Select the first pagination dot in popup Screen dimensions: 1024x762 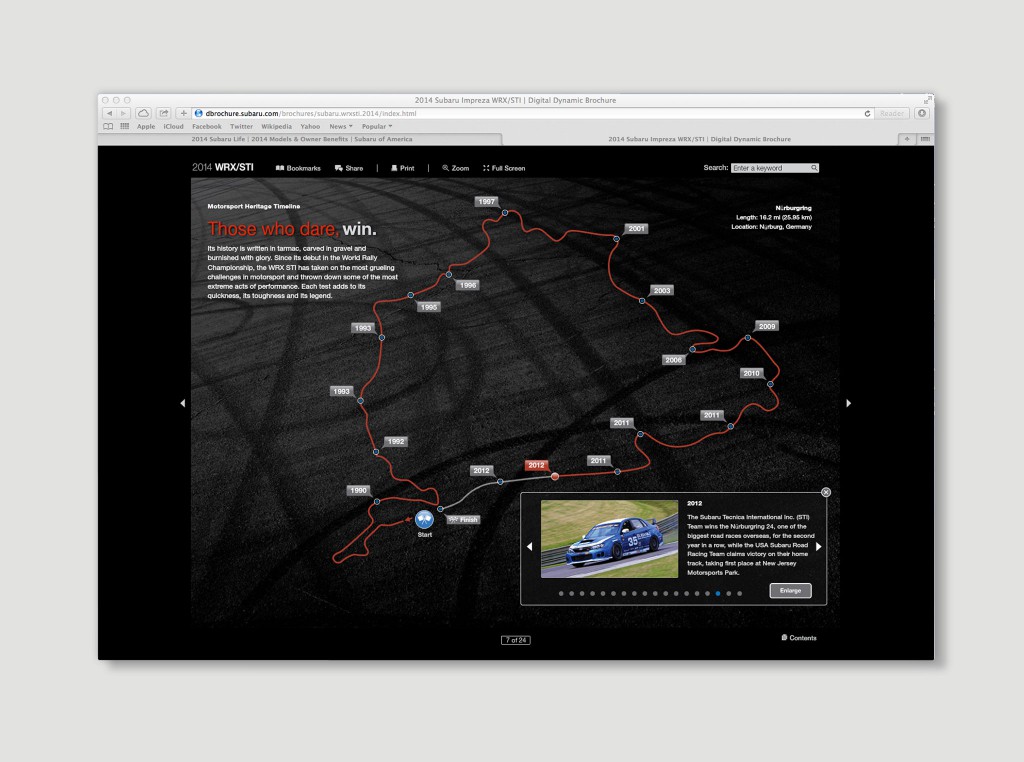point(561,594)
